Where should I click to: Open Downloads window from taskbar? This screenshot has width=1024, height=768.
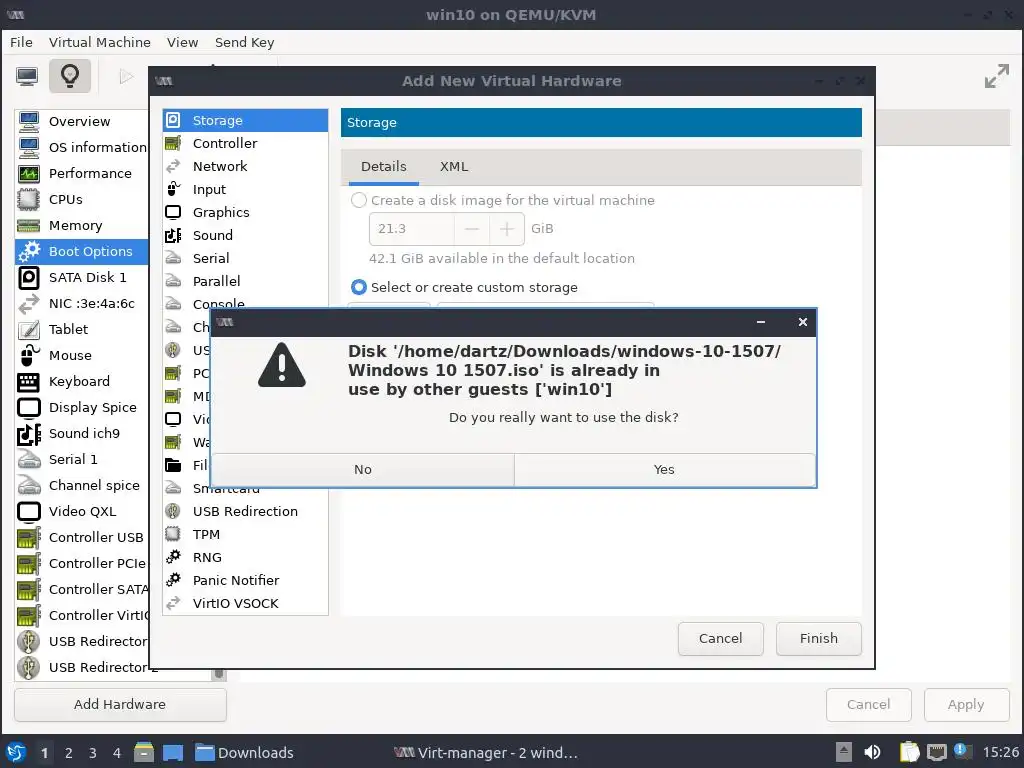click(244, 753)
